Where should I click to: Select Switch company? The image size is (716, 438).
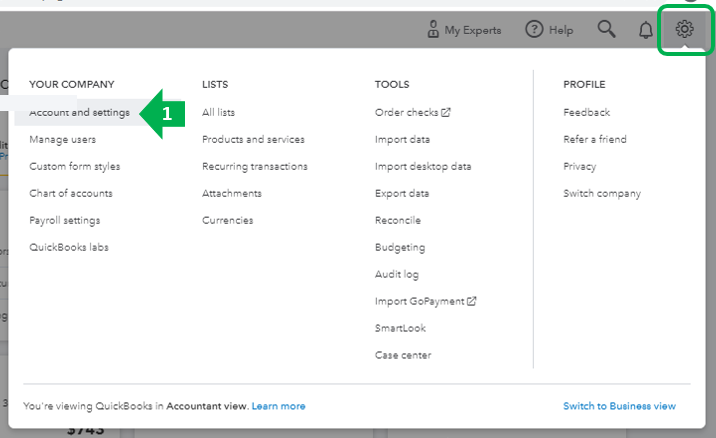(602, 193)
